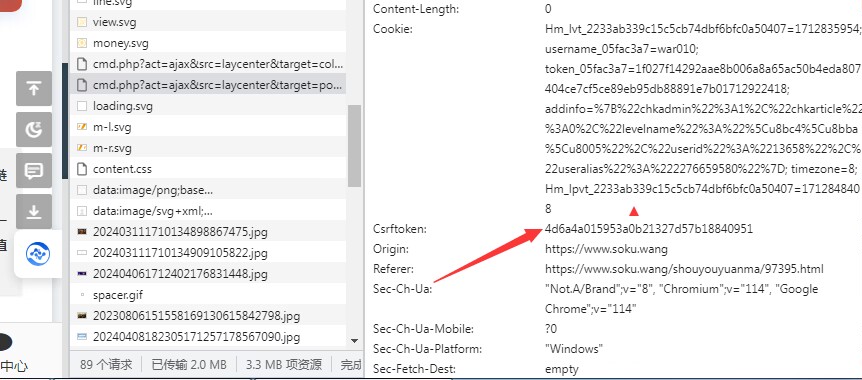Screen dimensions: 862x380
Task: Select the money.svg file icon
Action: coord(82,43)
